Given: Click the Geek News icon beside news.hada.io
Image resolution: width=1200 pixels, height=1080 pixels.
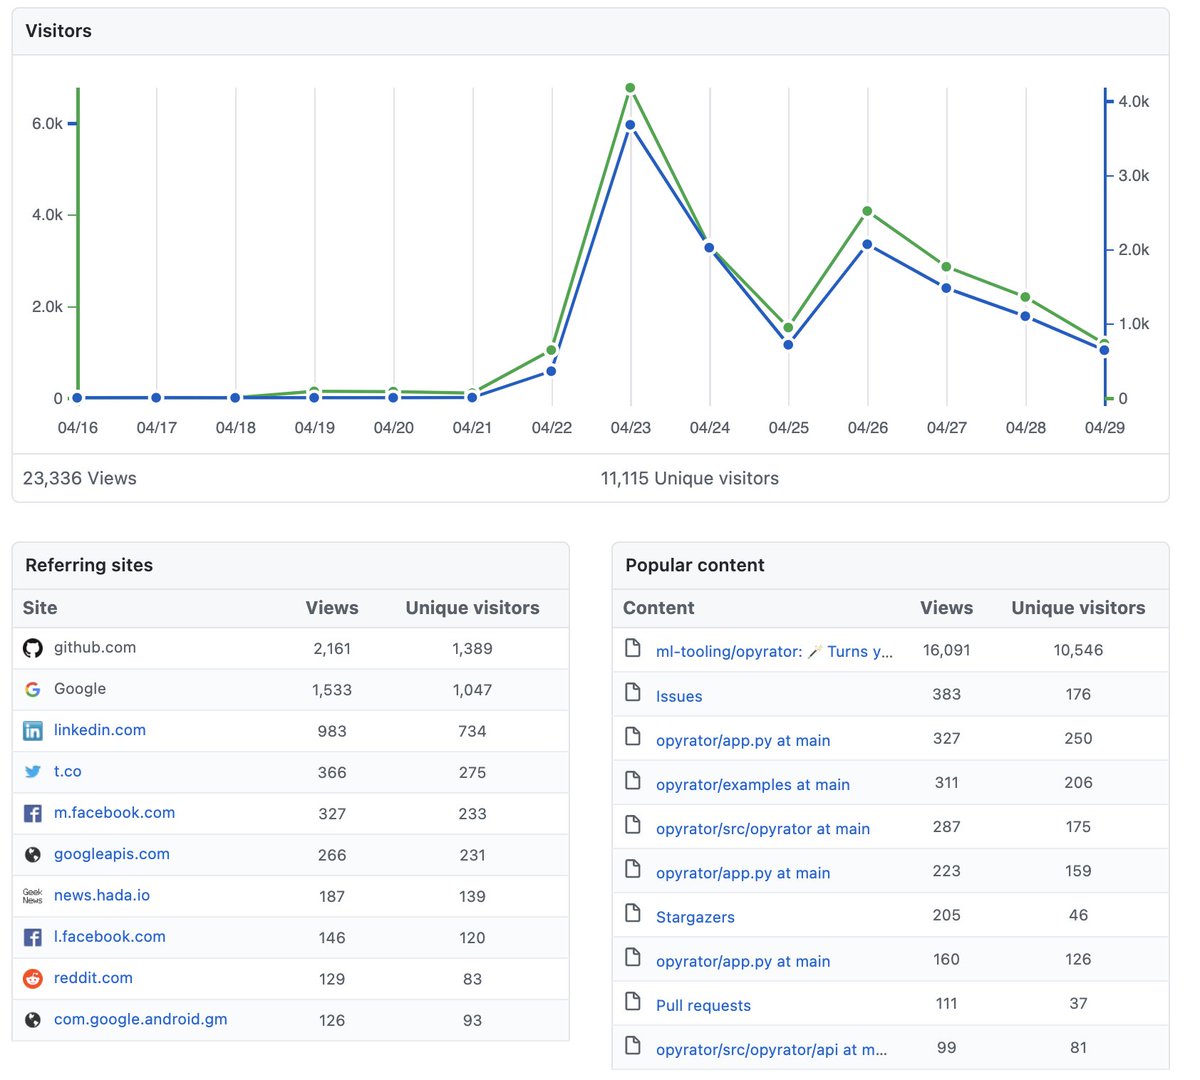Looking at the screenshot, I should 33,896.
